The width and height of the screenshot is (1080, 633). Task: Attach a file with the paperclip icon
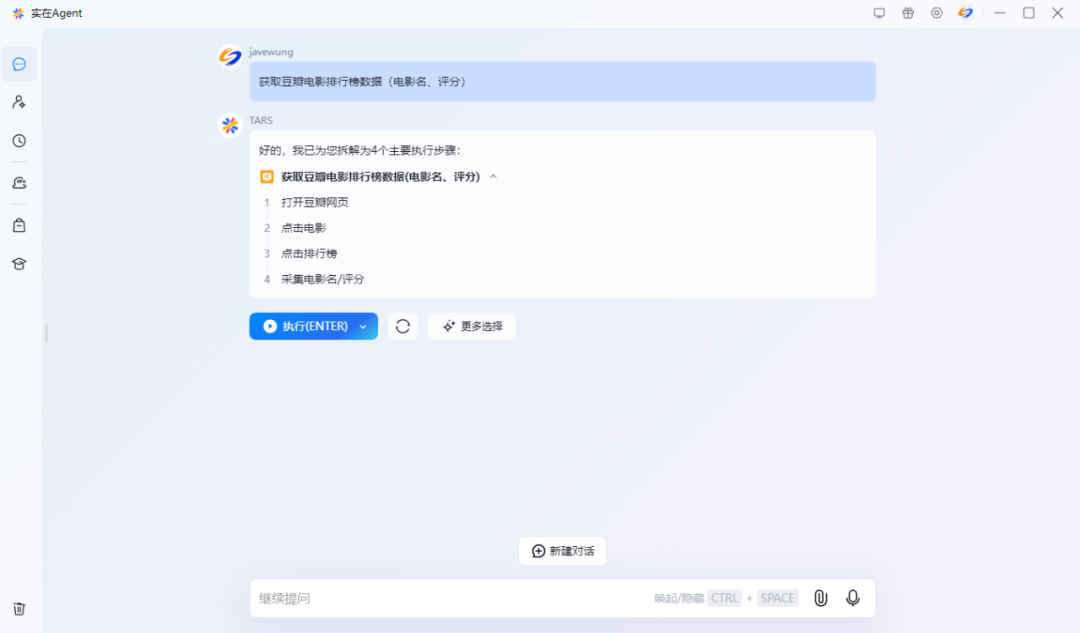(x=820, y=598)
